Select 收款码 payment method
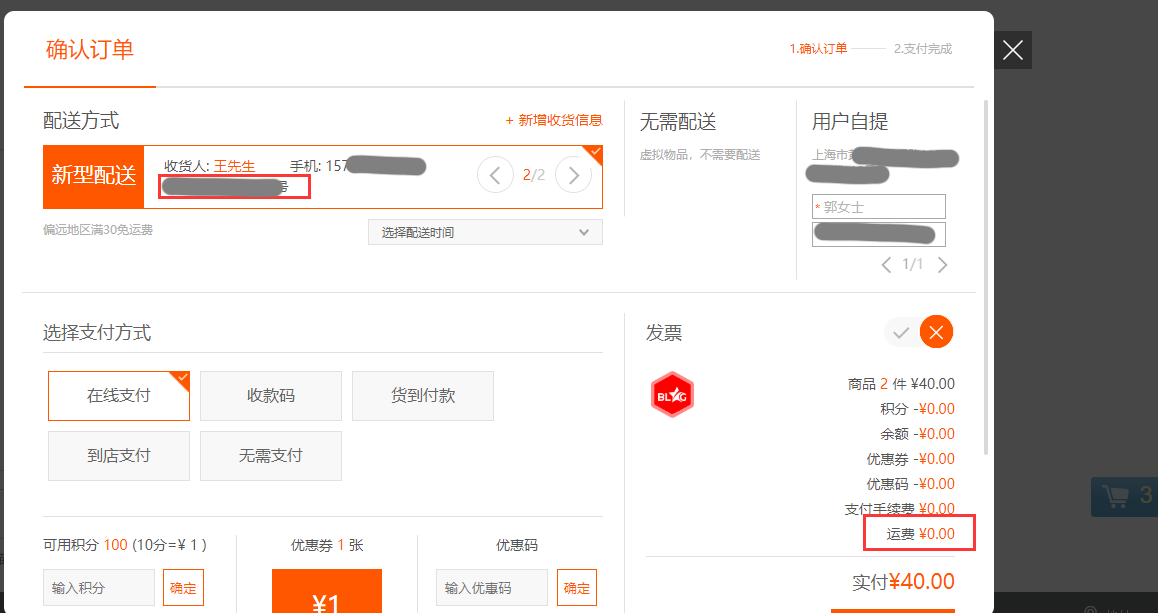 (271, 396)
